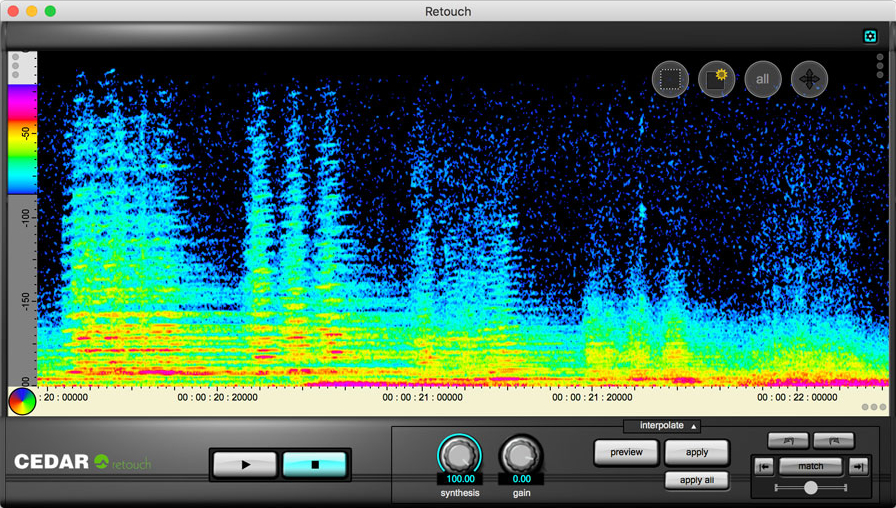Image resolution: width=896 pixels, height=508 pixels.
Task: Jump to the previous match with left arrow
Action: click(764, 467)
